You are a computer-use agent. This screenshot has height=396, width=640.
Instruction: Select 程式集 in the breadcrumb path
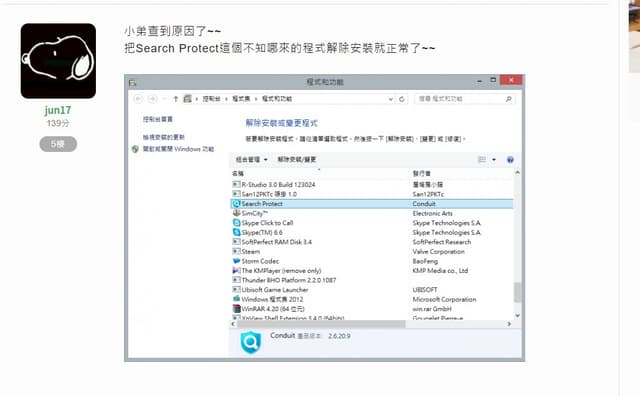tap(241, 99)
